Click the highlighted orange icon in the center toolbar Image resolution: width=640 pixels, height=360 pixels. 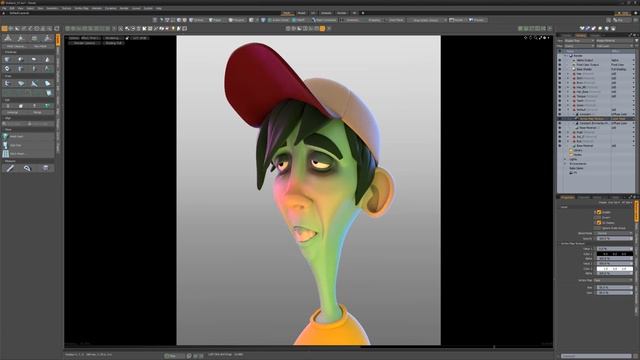point(322,29)
